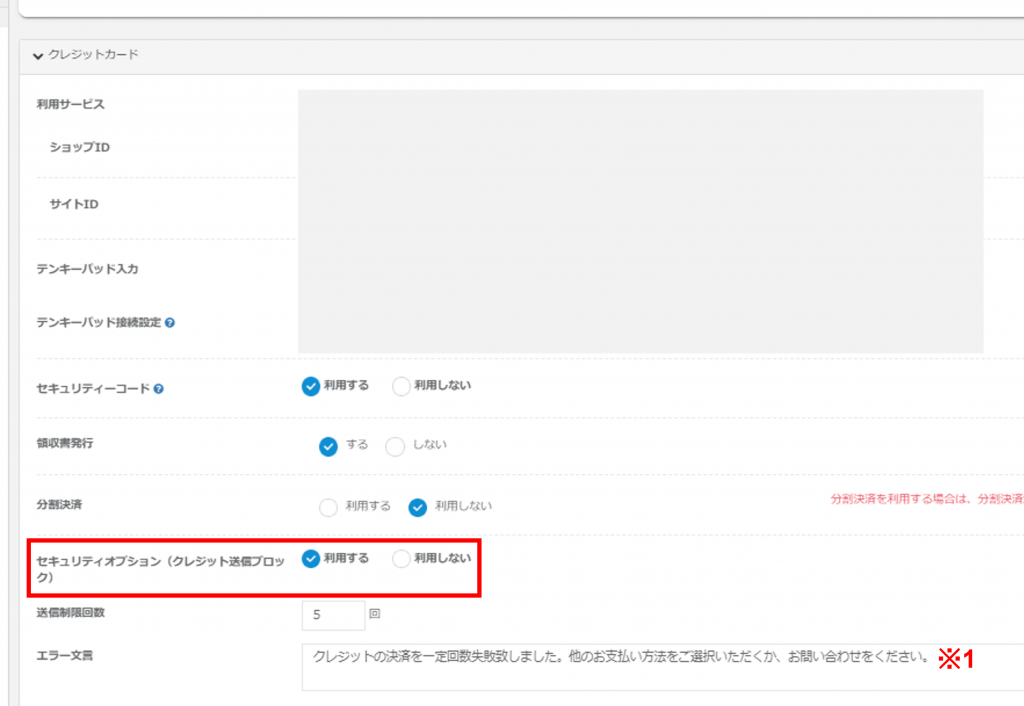This screenshot has width=1024, height=706.
Task: Click the 回 unit label beside count field
Action: 375,614
